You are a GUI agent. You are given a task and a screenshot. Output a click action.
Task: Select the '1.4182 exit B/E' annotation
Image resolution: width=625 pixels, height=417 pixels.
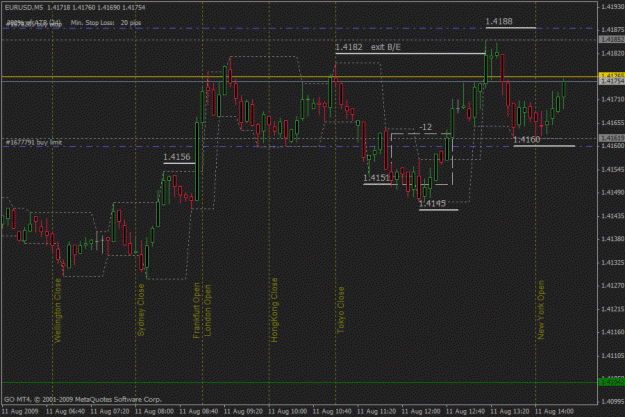[368, 47]
